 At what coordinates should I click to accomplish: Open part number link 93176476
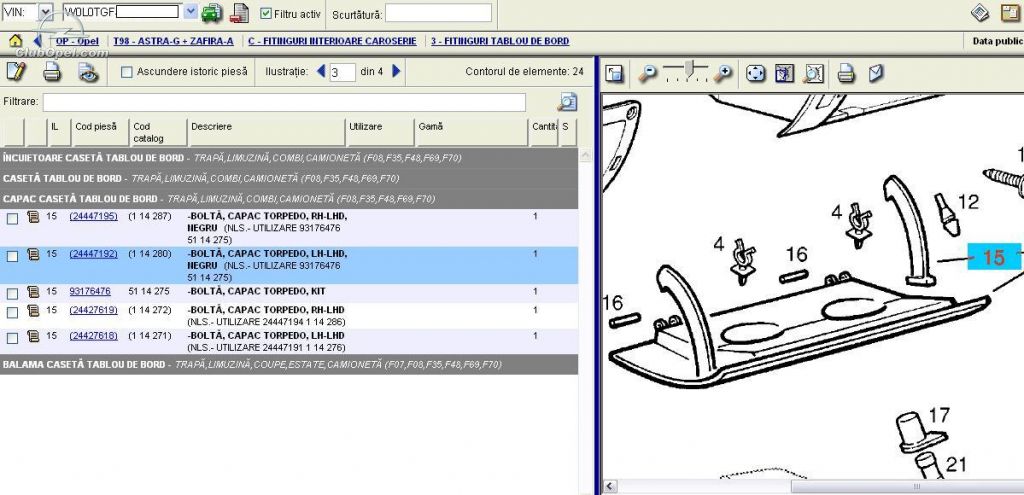click(90, 291)
